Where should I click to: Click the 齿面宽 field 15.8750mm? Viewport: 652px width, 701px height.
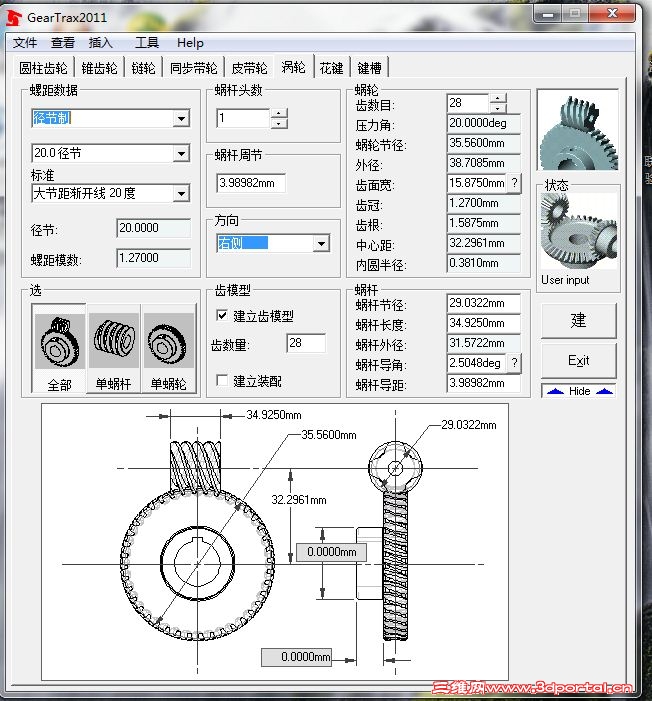tap(477, 183)
